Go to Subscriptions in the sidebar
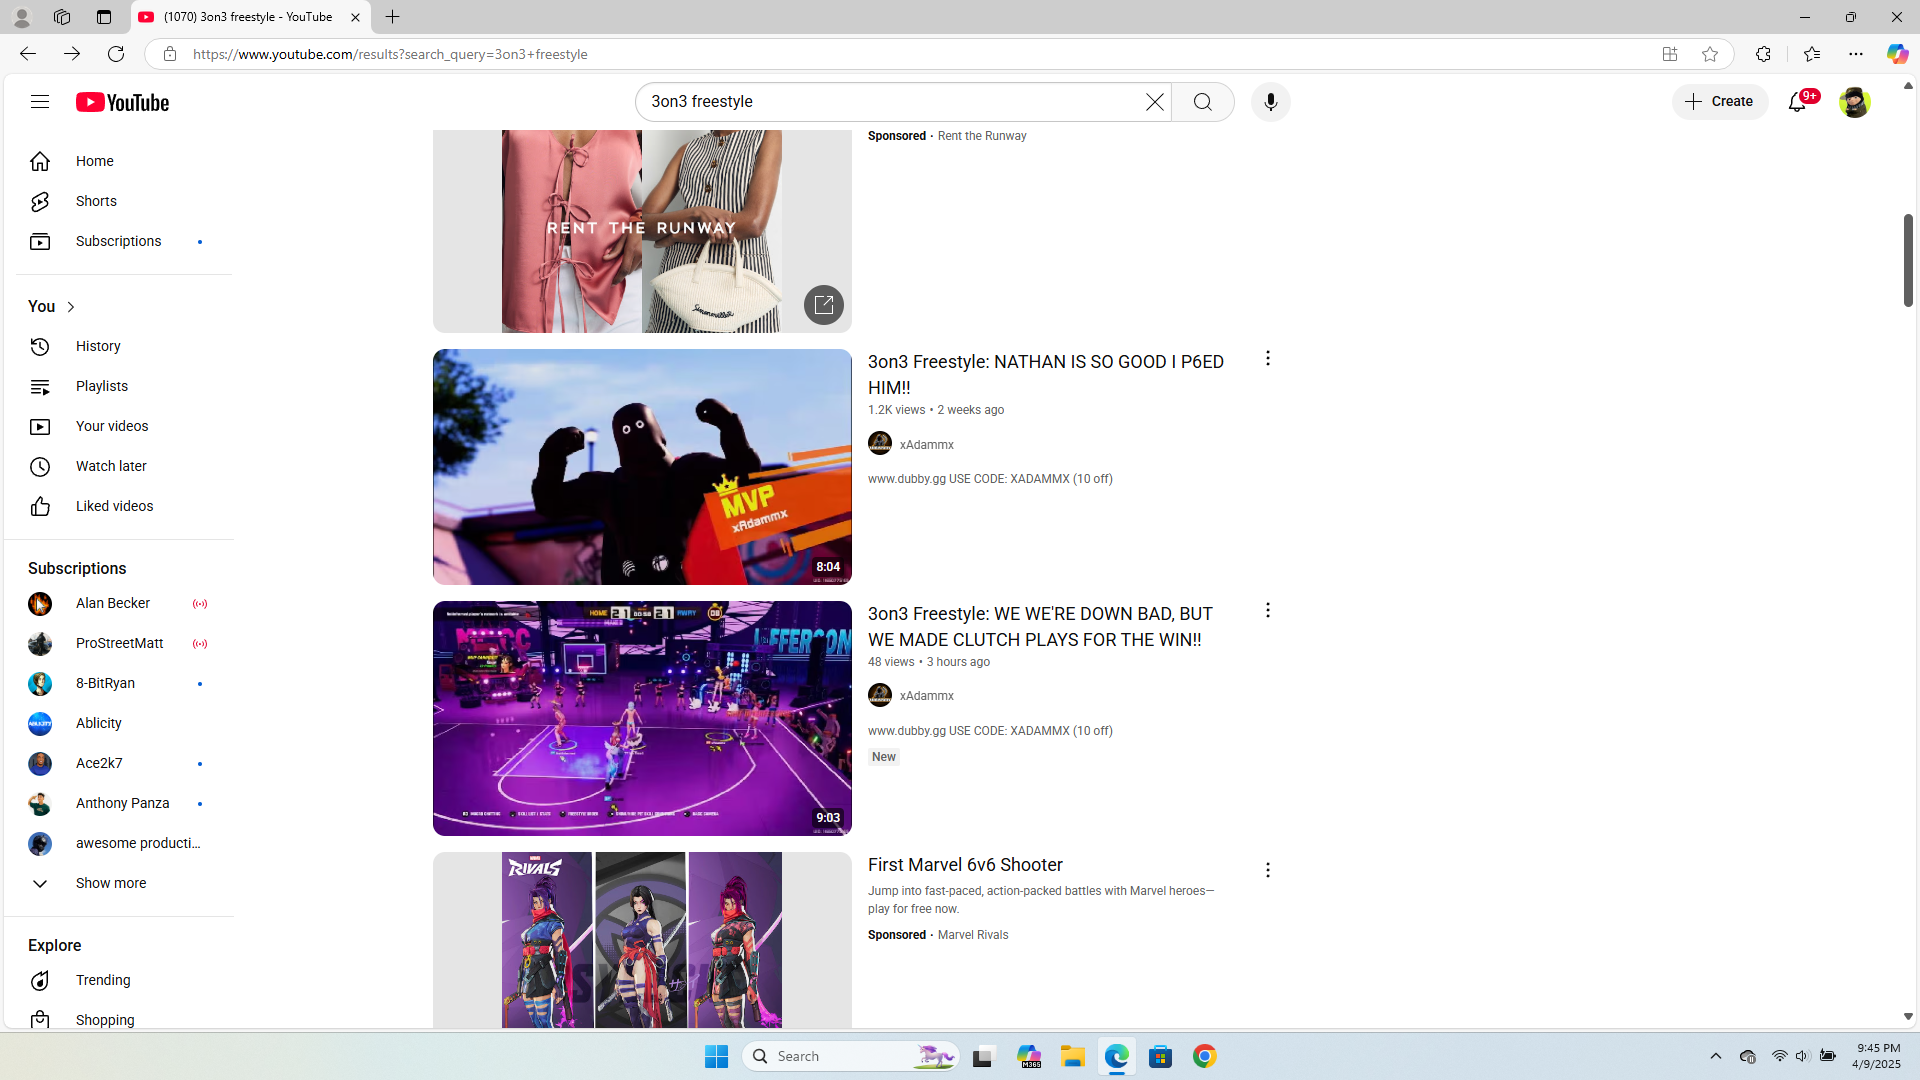The width and height of the screenshot is (1920, 1080). 116,241
